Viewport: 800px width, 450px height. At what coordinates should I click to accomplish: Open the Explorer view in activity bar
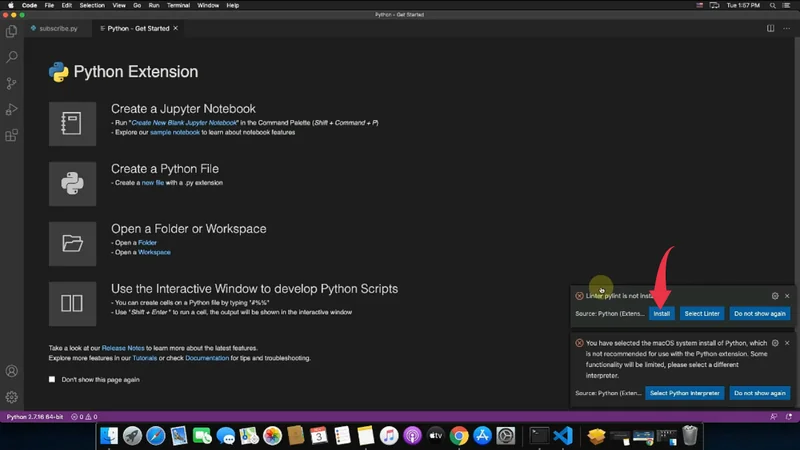[x=12, y=32]
